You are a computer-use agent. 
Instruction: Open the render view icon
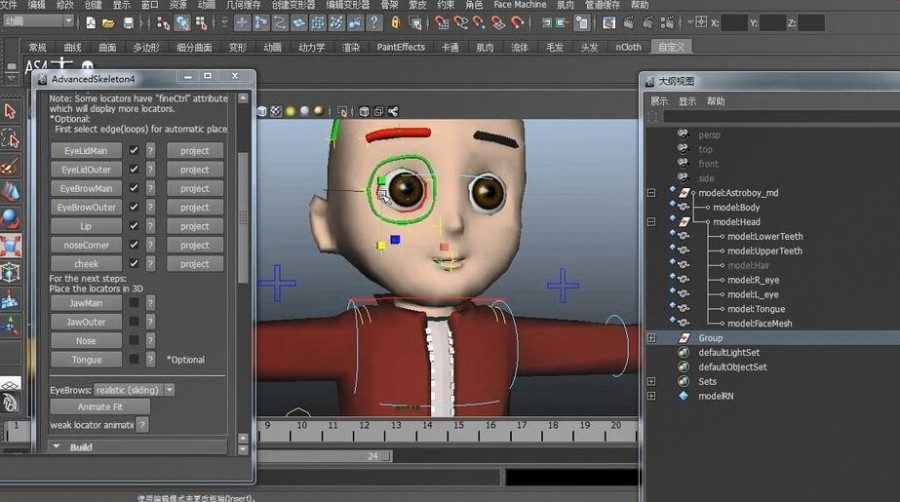pos(609,23)
